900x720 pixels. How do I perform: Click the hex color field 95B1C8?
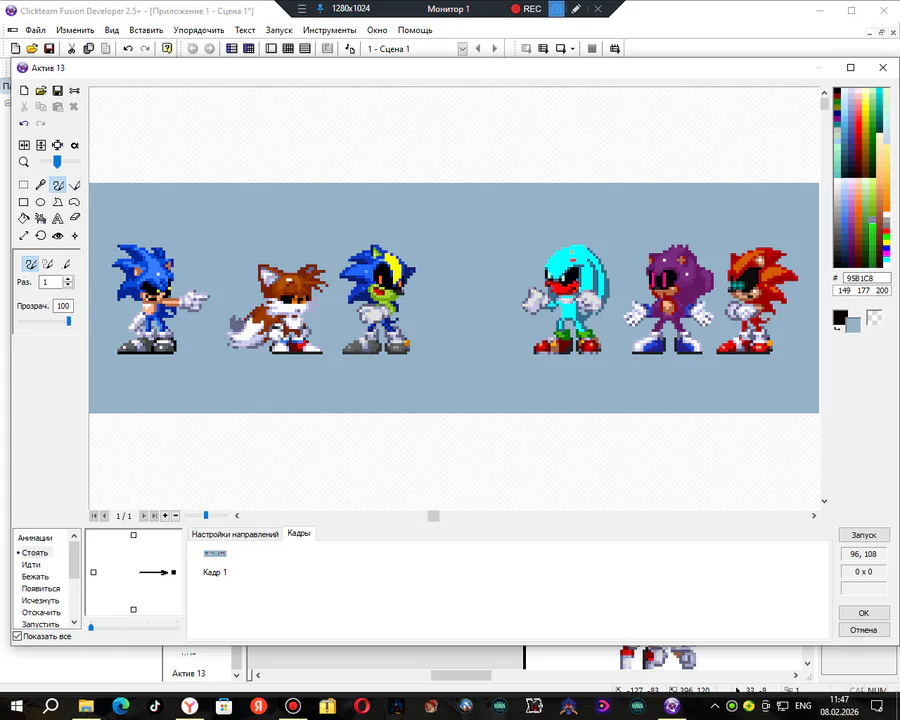[x=866, y=278]
